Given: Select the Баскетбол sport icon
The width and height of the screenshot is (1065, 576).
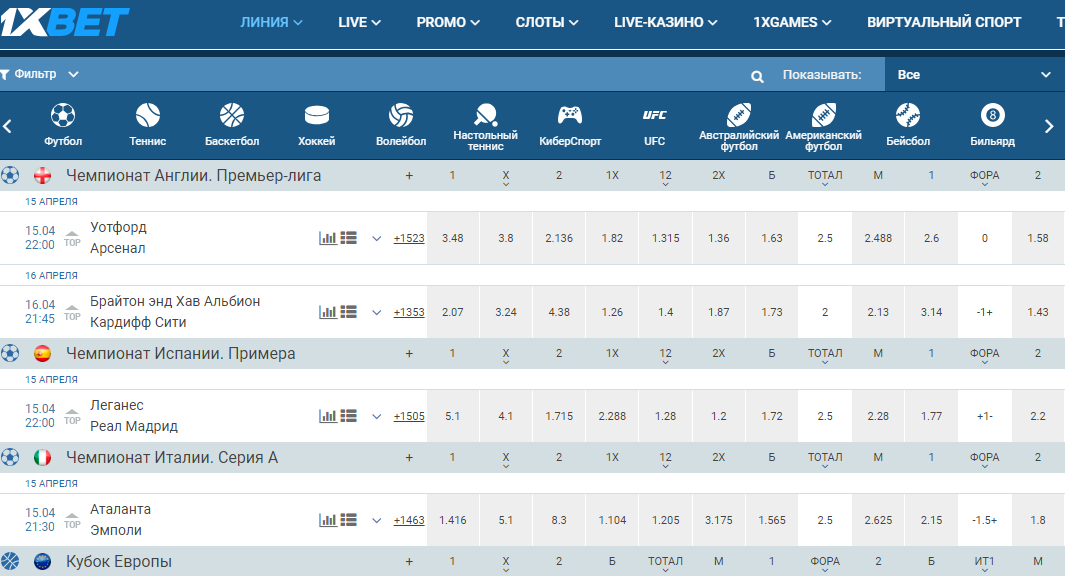Looking at the screenshot, I should click(232, 115).
